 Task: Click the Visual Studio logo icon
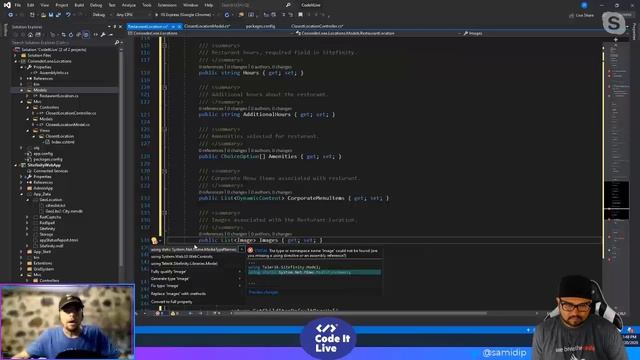coord(7,5)
